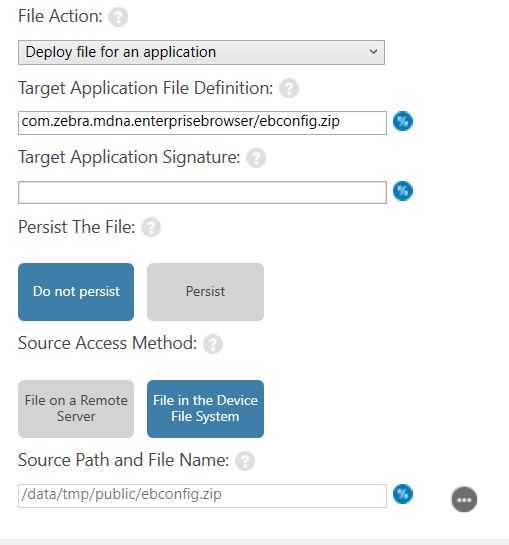Click the empty Target Application Signature field
Image resolution: width=509 pixels, height=545 pixels.
[202, 192]
